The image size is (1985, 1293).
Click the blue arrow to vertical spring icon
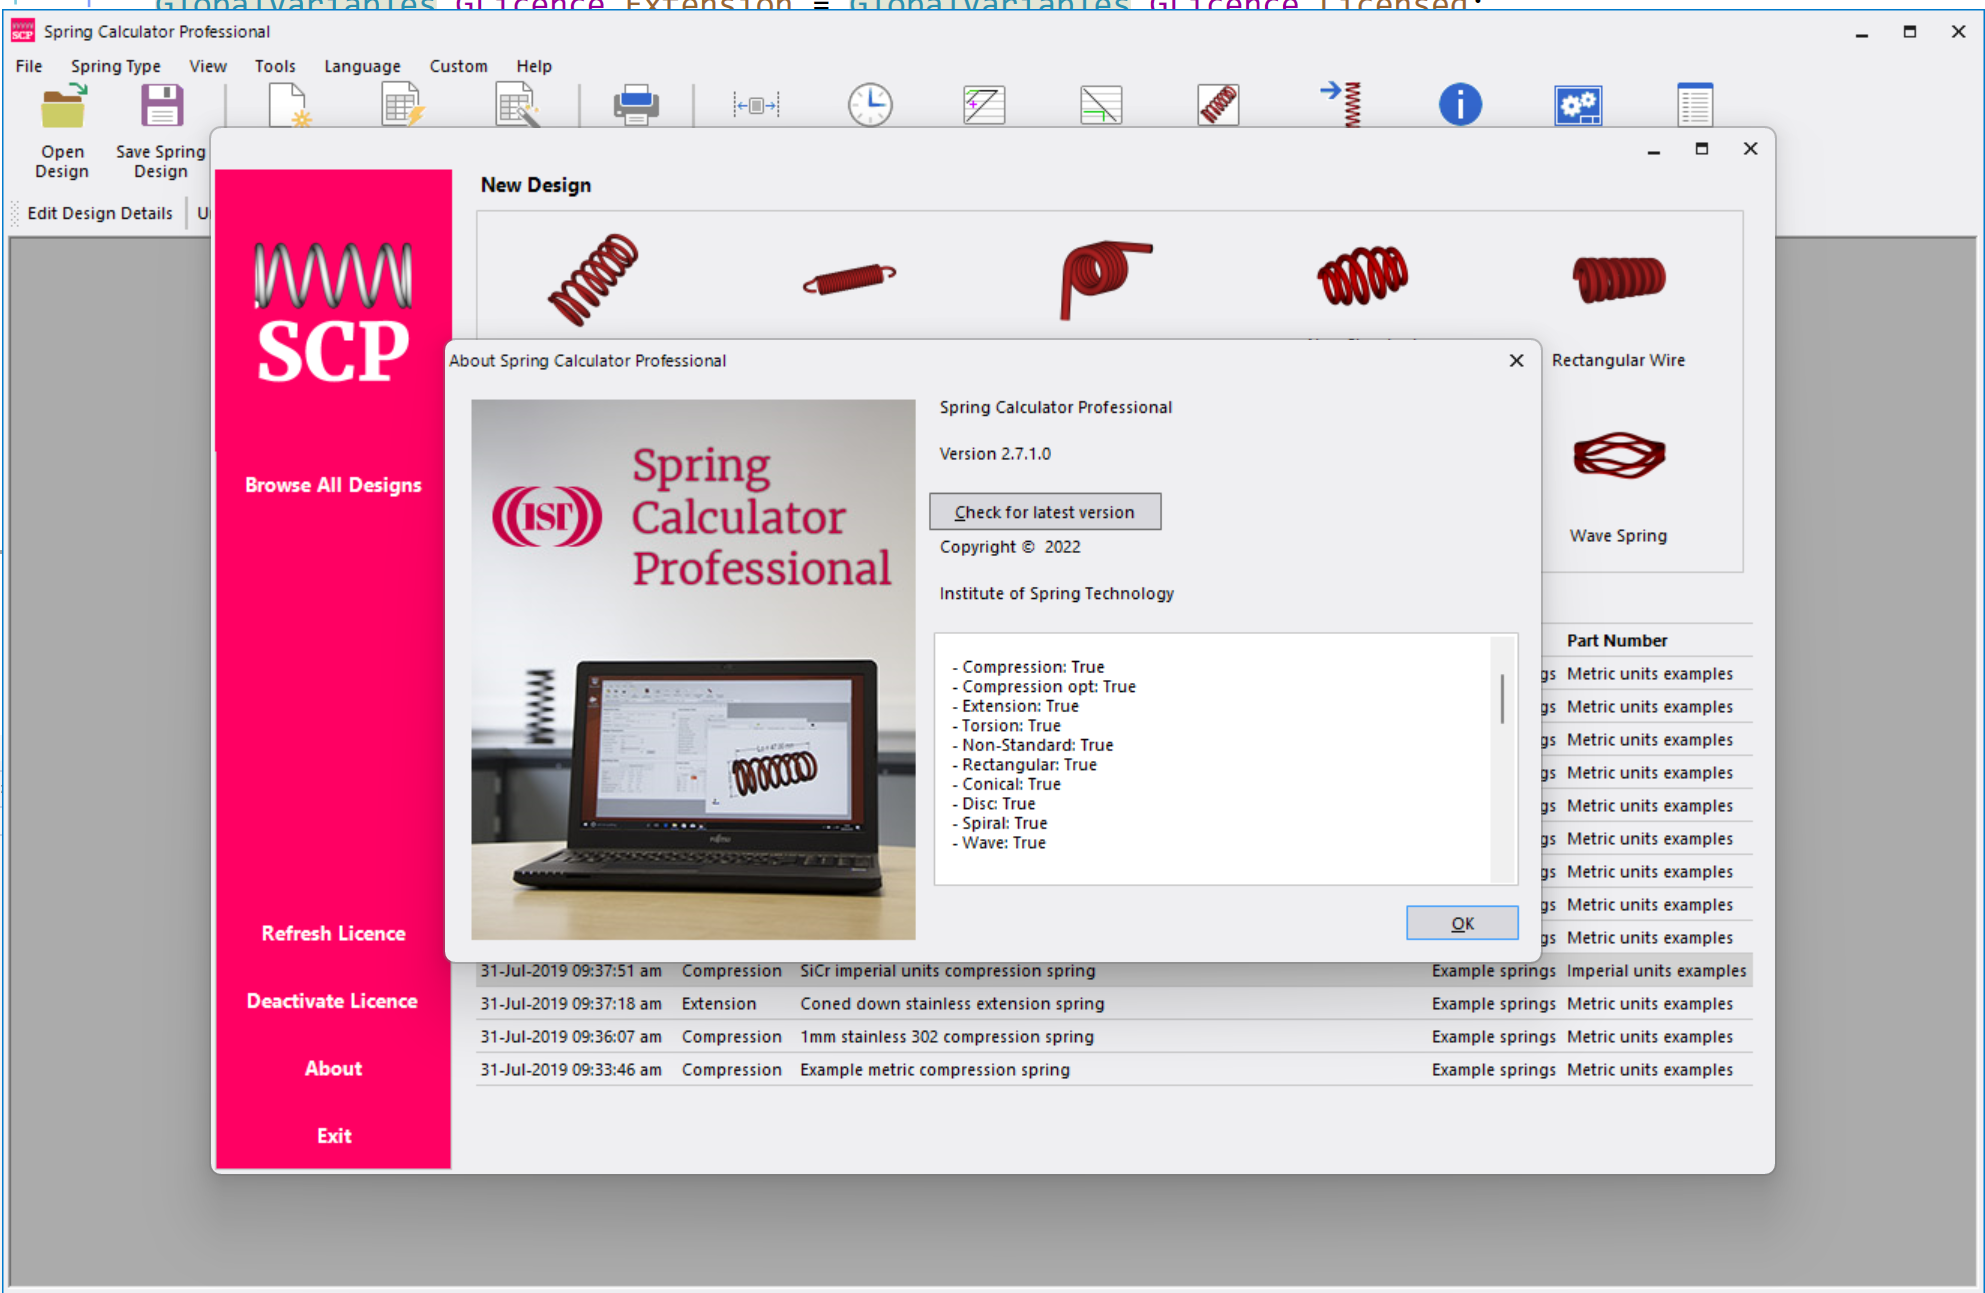click(x=1342, y=104)
